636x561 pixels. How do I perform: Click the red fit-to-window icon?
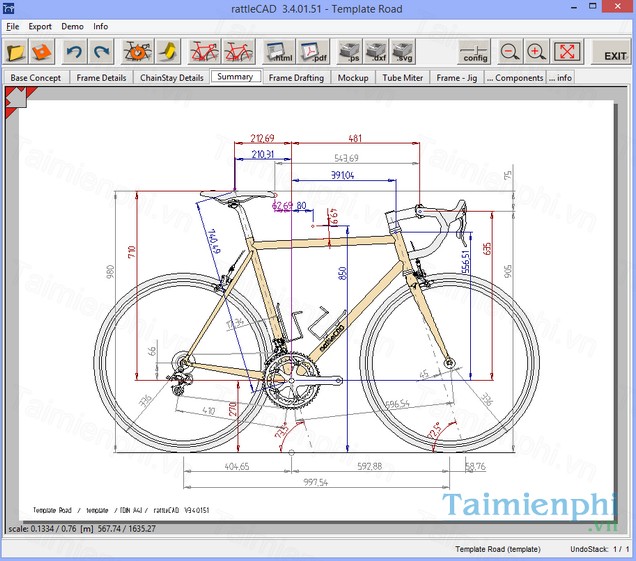click(568, 51)
